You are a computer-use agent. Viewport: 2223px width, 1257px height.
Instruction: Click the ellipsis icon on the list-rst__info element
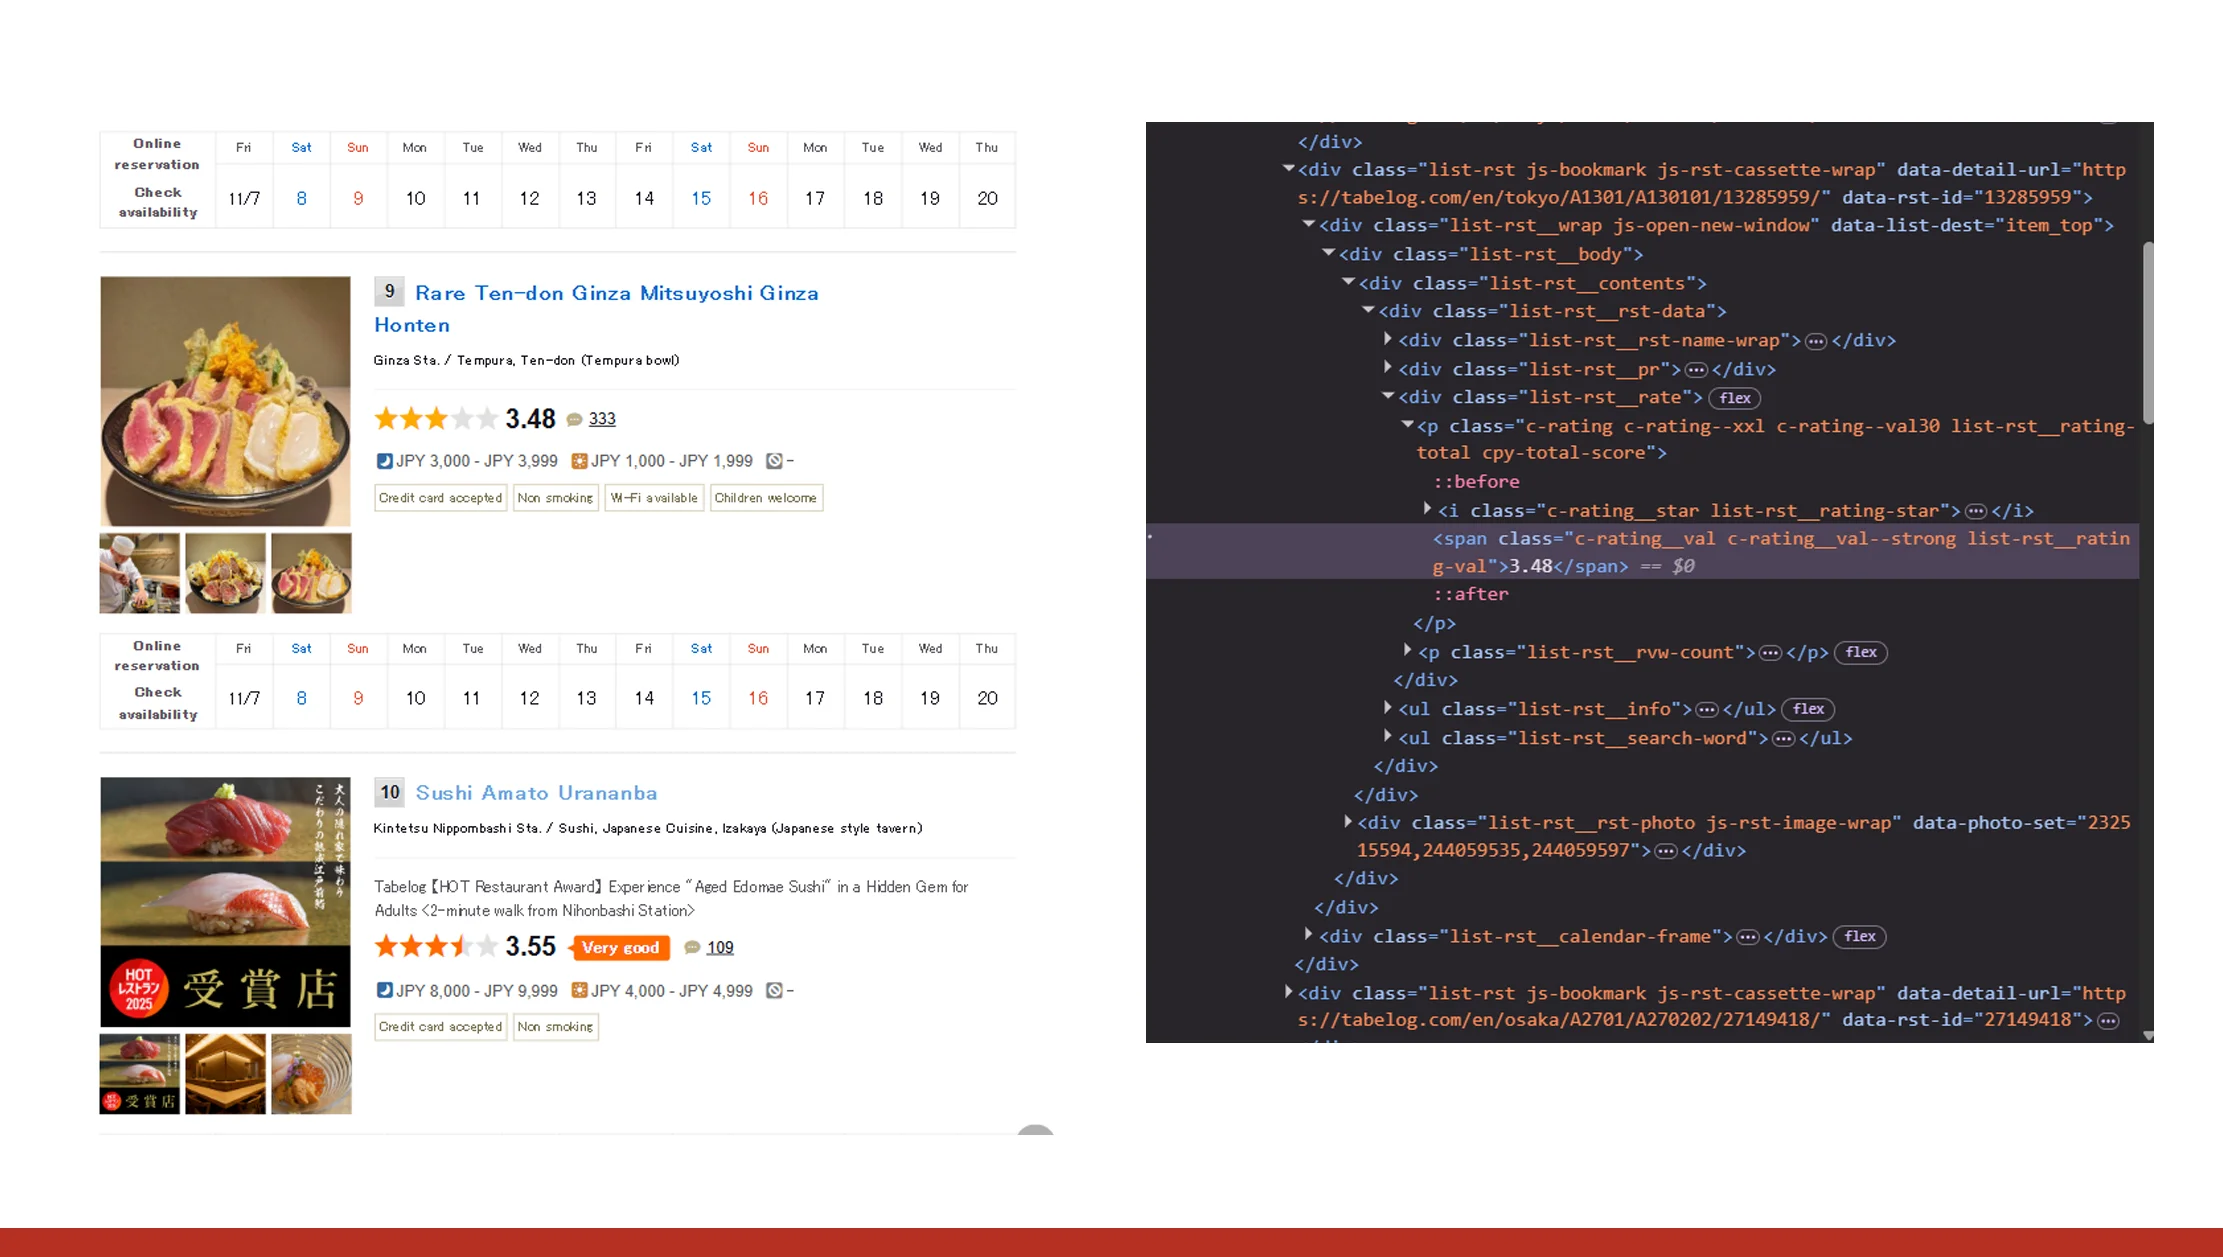1706,709
